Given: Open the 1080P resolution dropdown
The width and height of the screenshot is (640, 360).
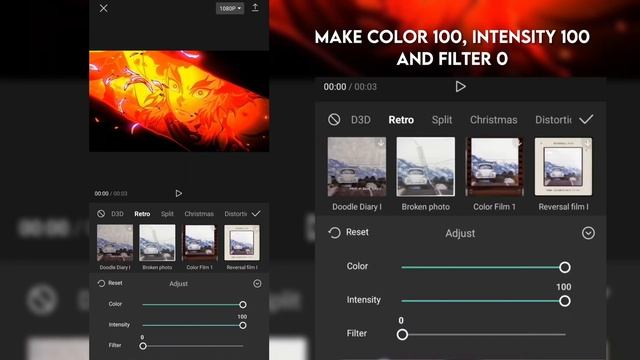Looking at the screenshot, I should (x=230, y=8).
